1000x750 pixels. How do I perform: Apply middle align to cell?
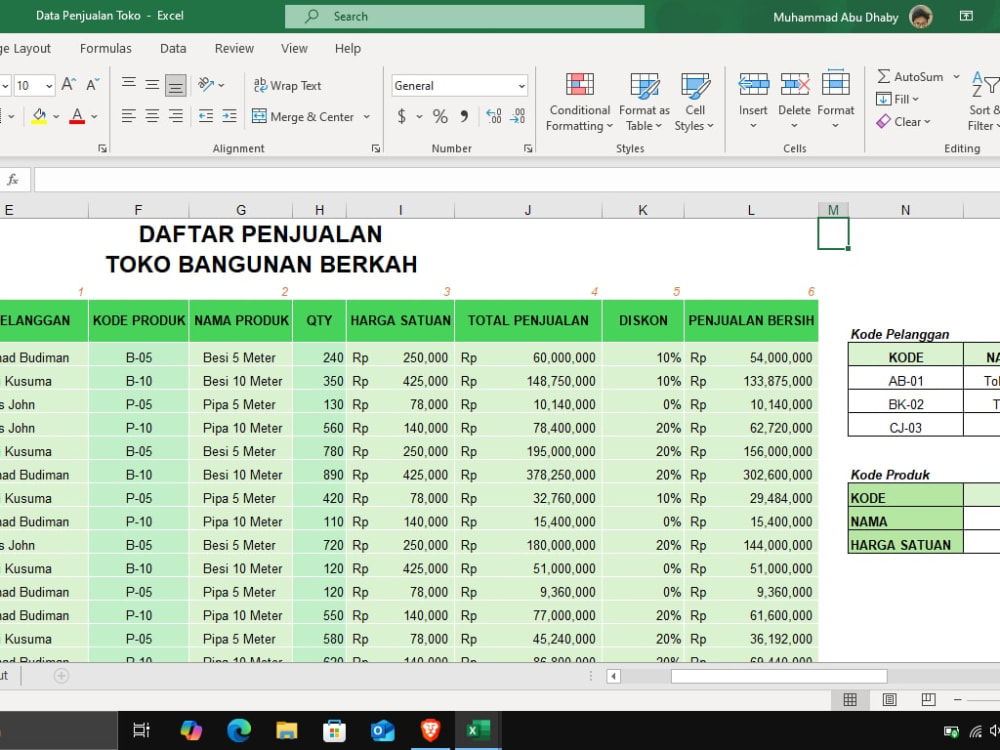pyautogui.click(x=152, y=84)
